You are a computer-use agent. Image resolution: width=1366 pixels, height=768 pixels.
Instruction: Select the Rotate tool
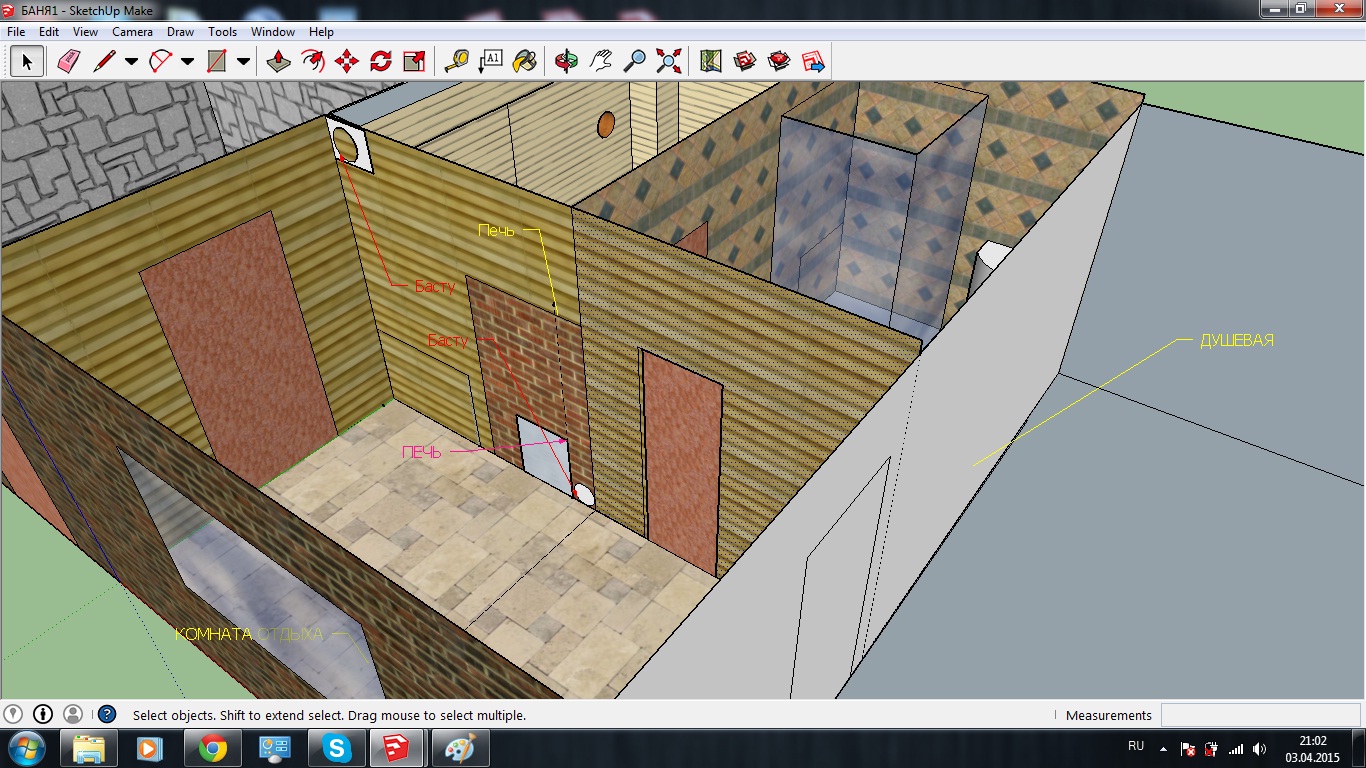[381, 62]
